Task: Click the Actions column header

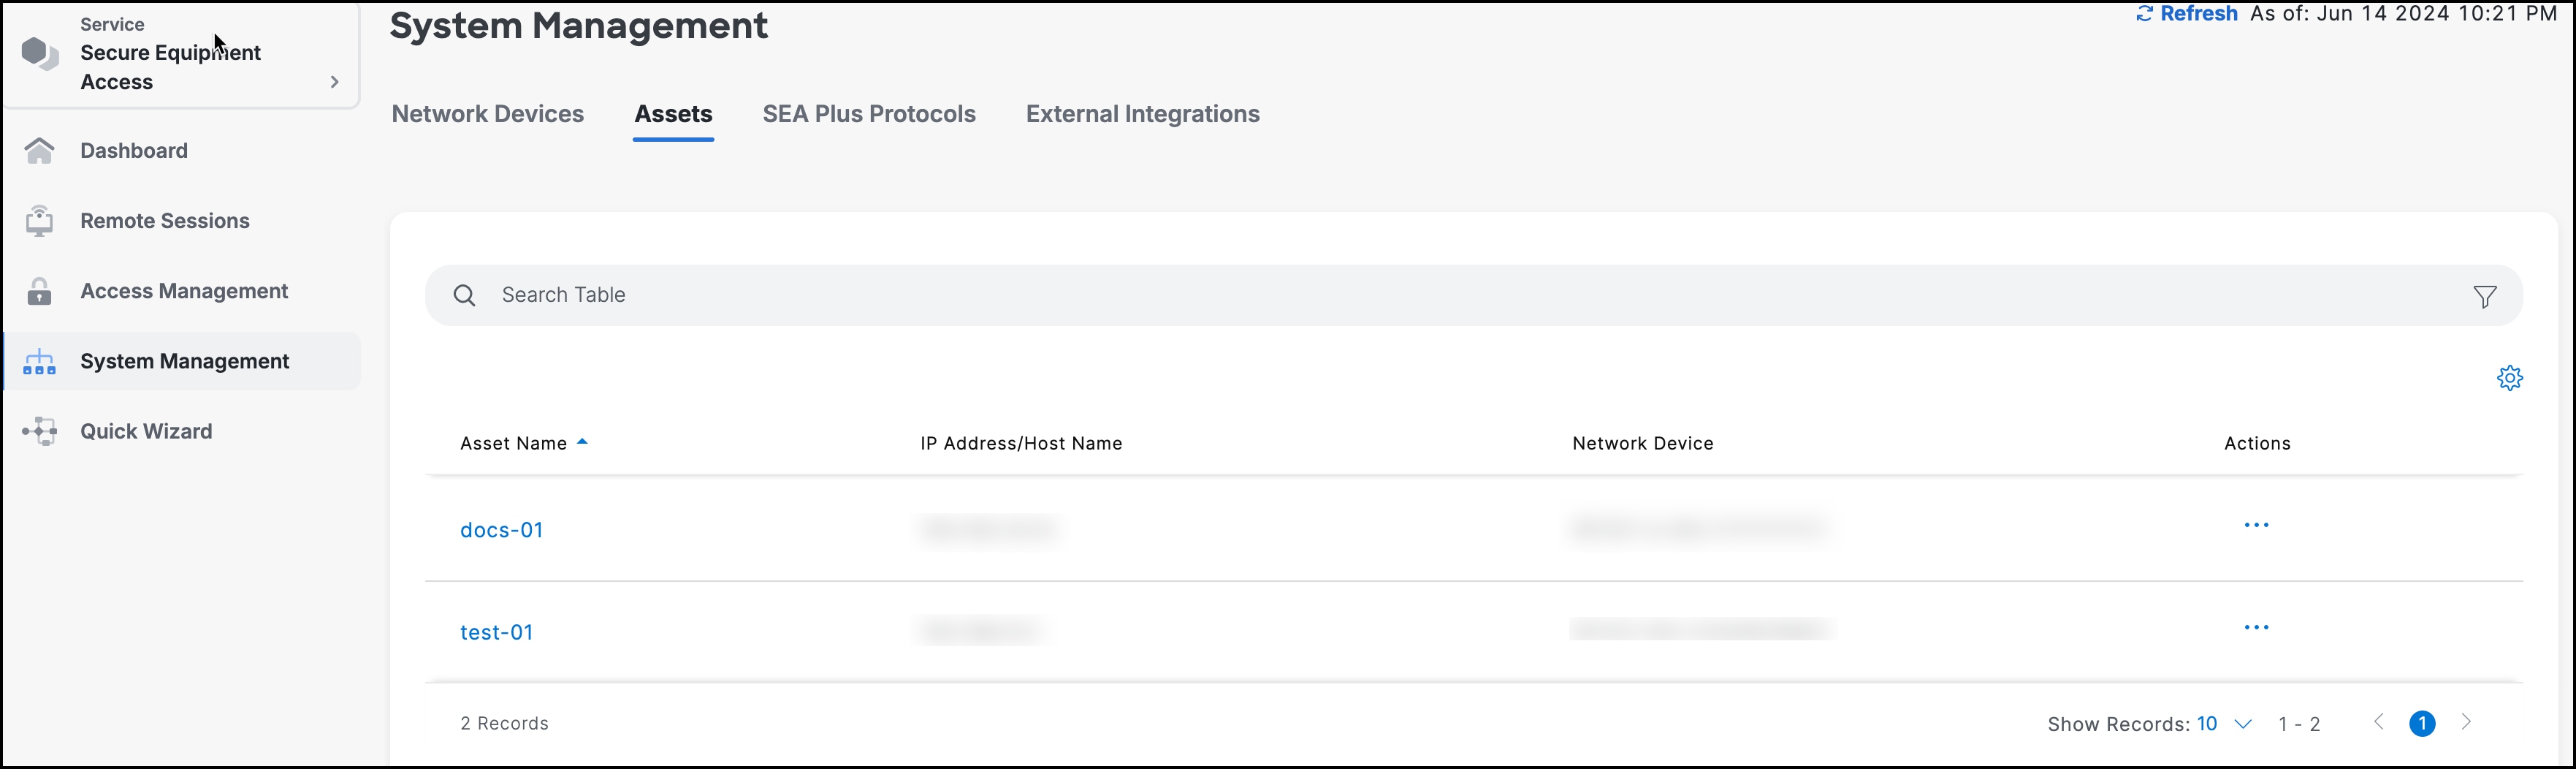Action: [x=2257, y=443]
